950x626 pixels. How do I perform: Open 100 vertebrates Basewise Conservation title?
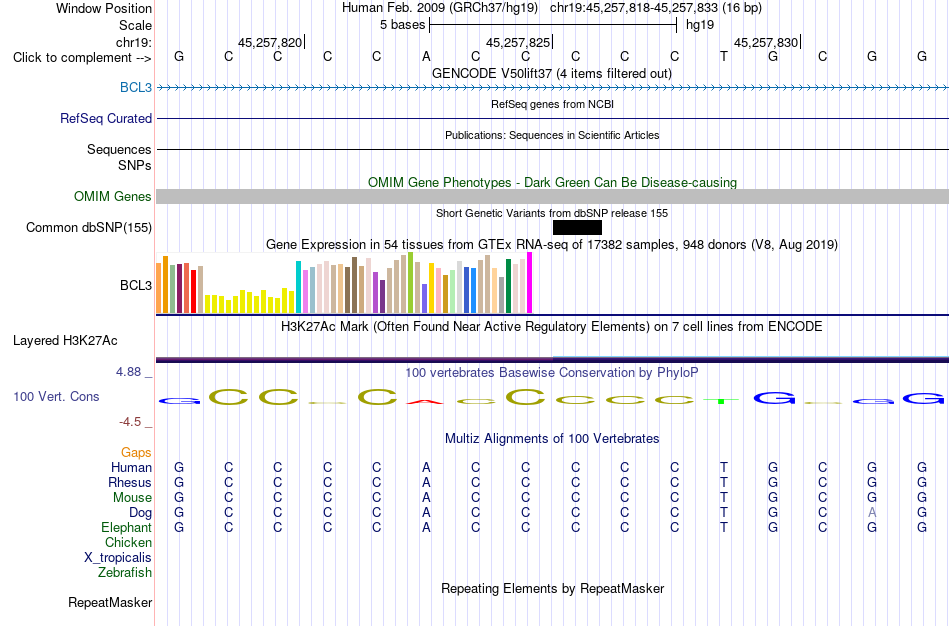pyautogui.click(x=552, y=373)
